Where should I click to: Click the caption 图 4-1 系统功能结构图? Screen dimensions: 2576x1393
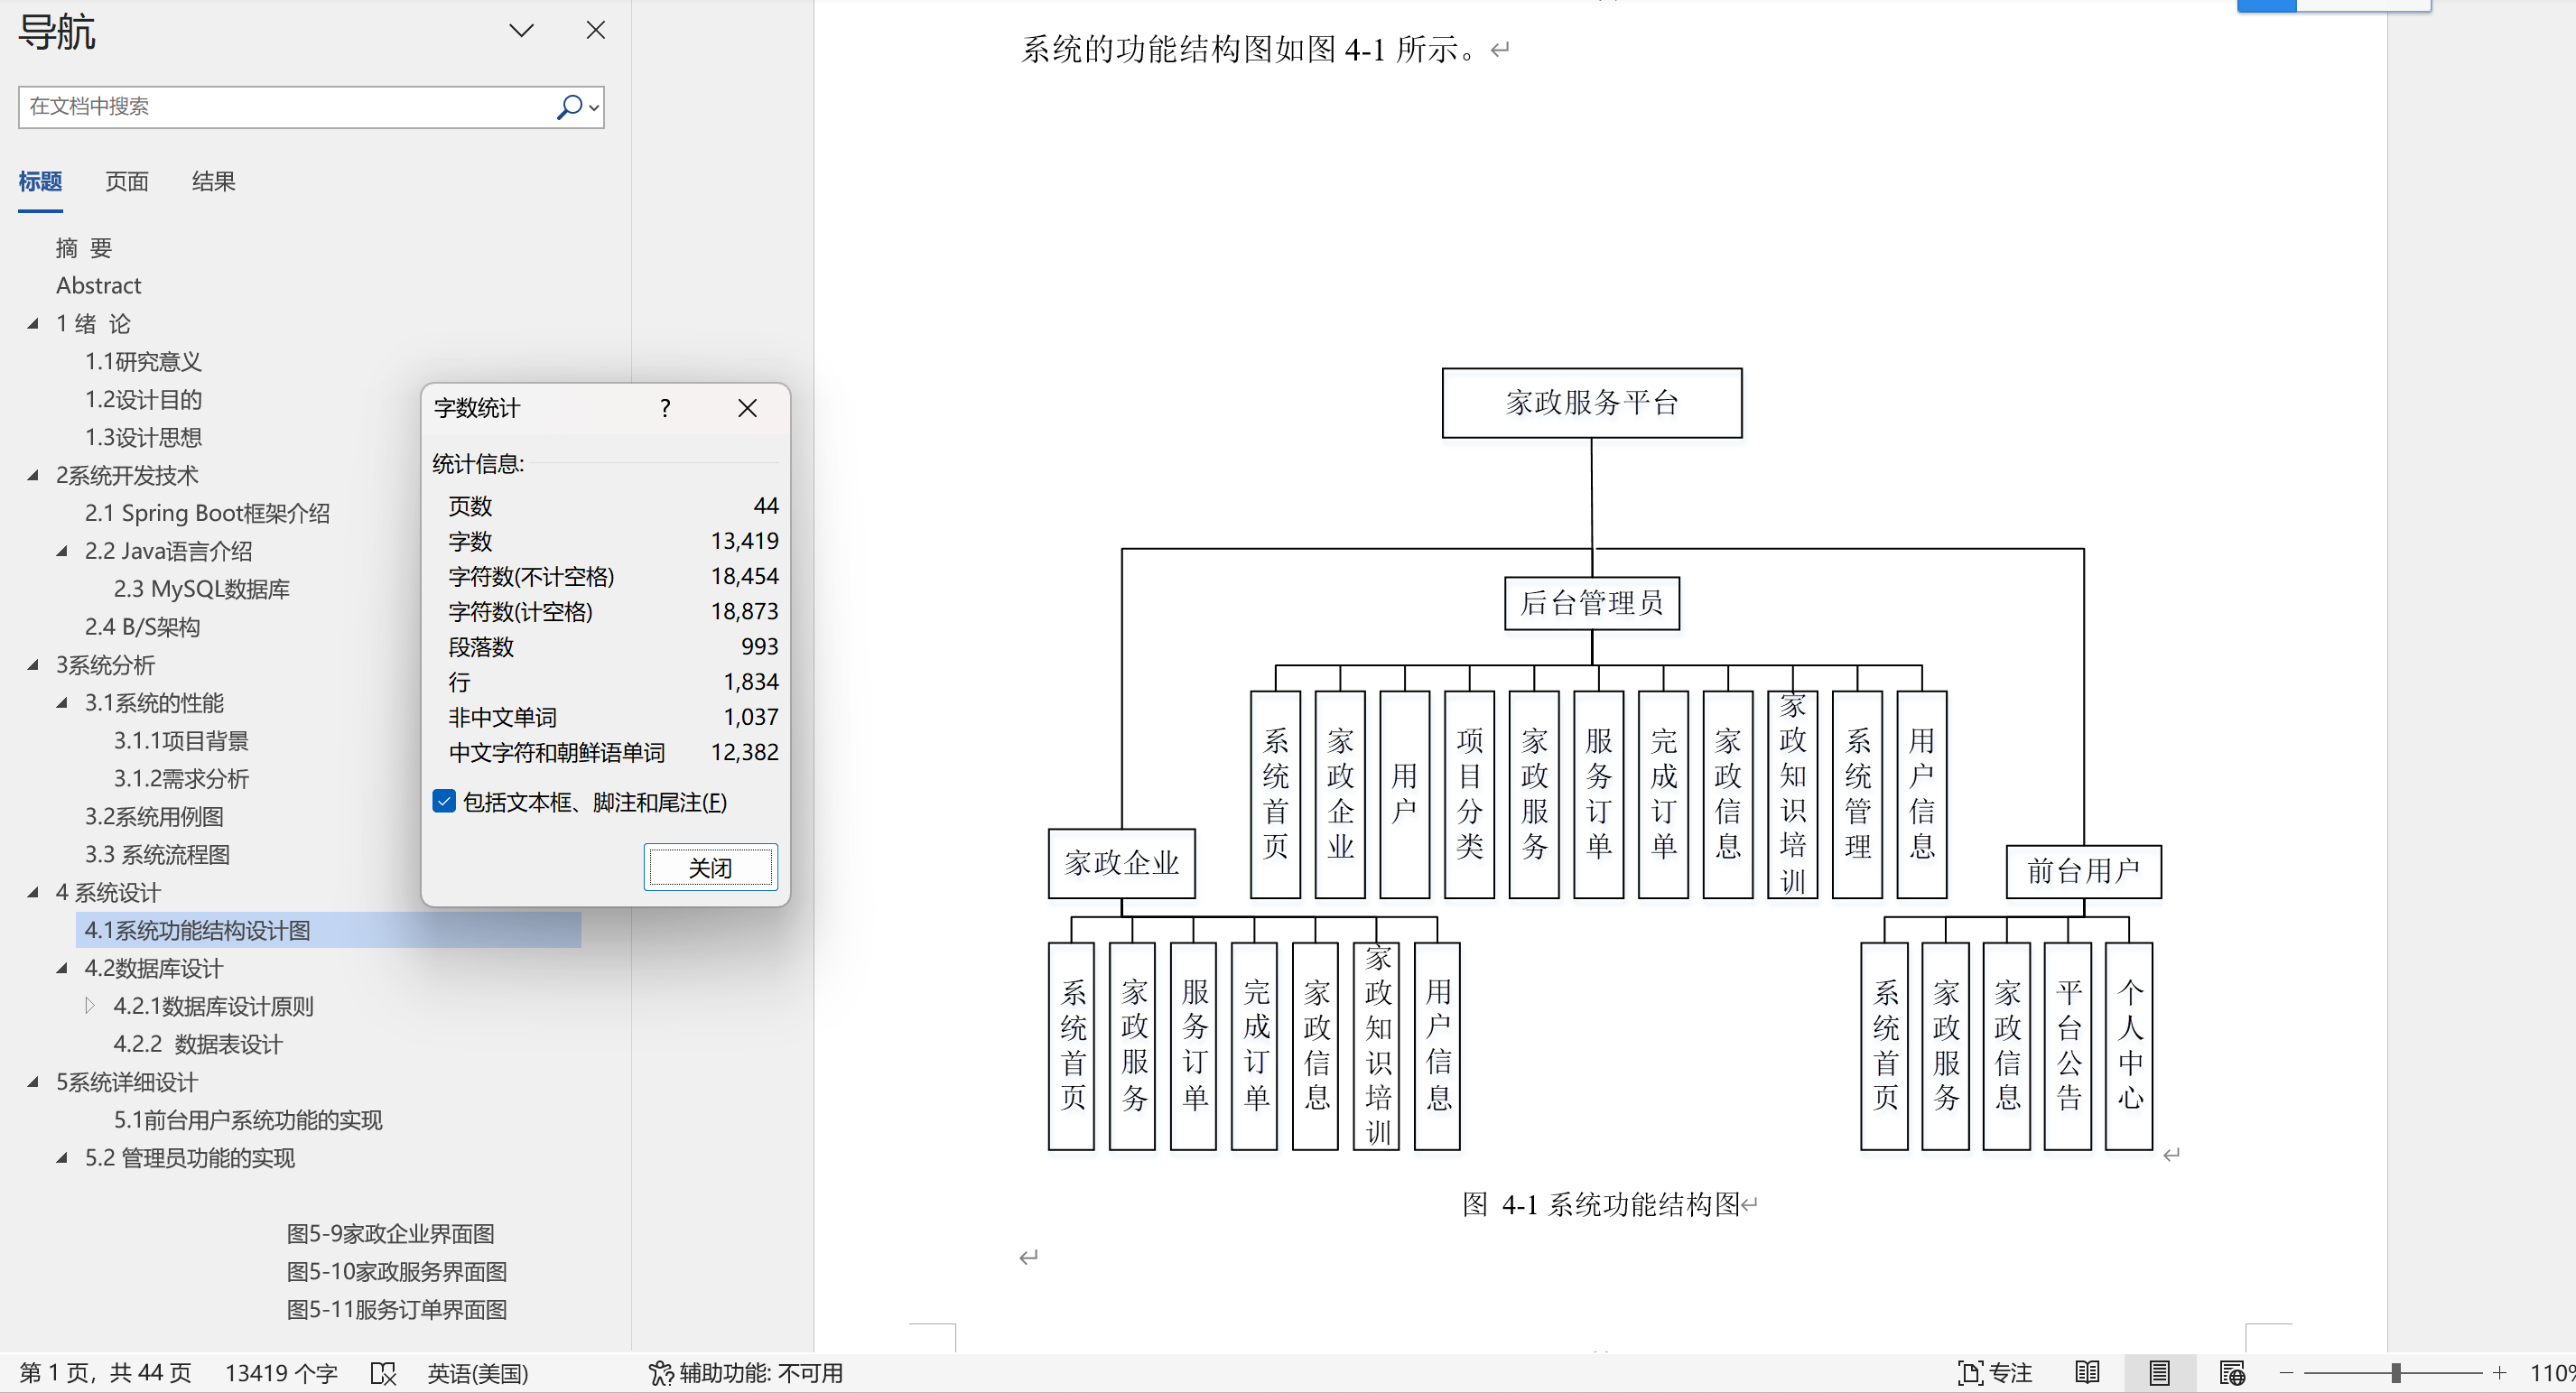[1601, 1204]
